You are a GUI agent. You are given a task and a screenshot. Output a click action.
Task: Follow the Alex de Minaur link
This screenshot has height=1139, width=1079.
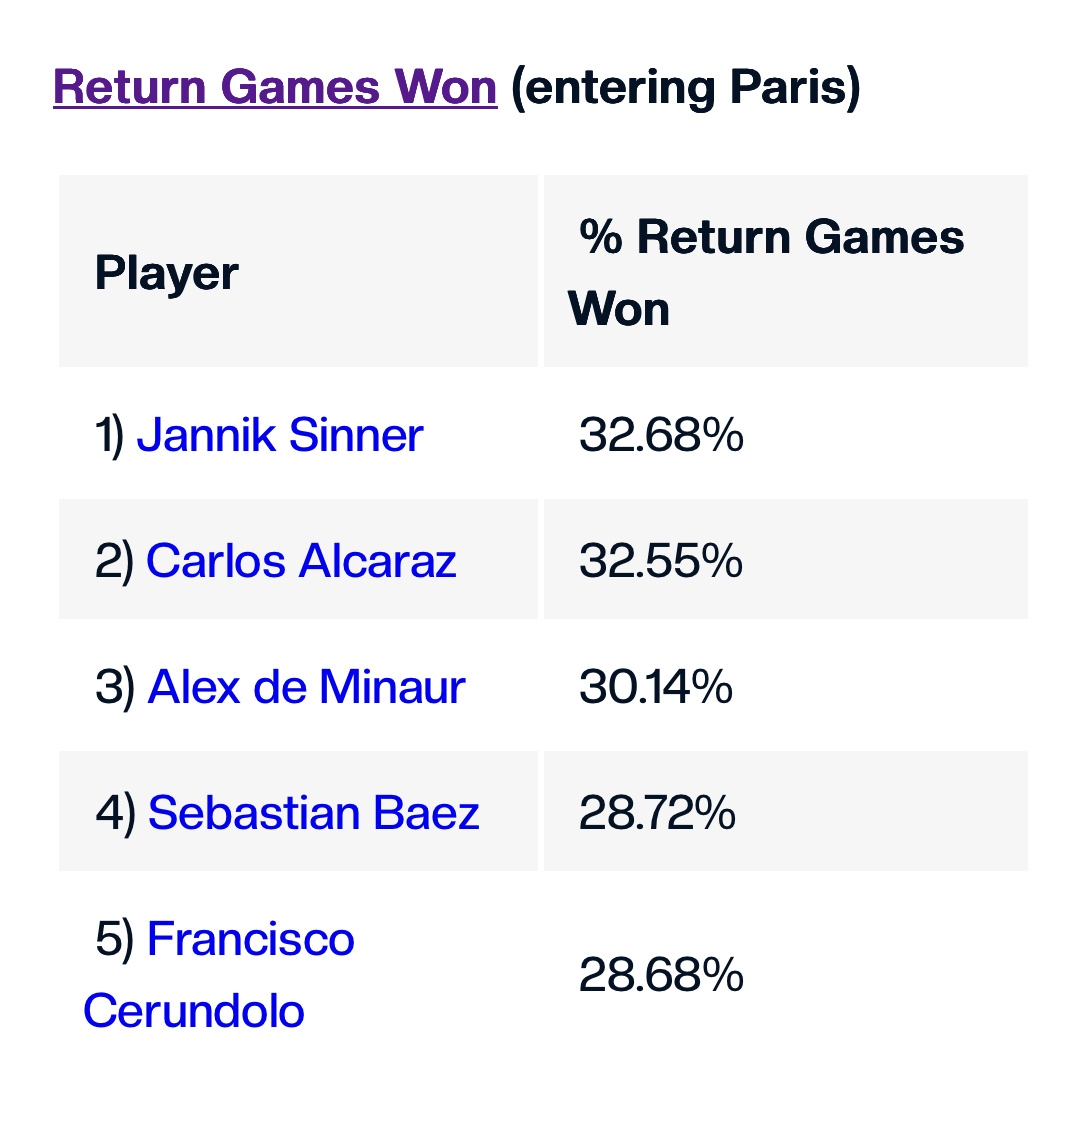coord(306,687)
